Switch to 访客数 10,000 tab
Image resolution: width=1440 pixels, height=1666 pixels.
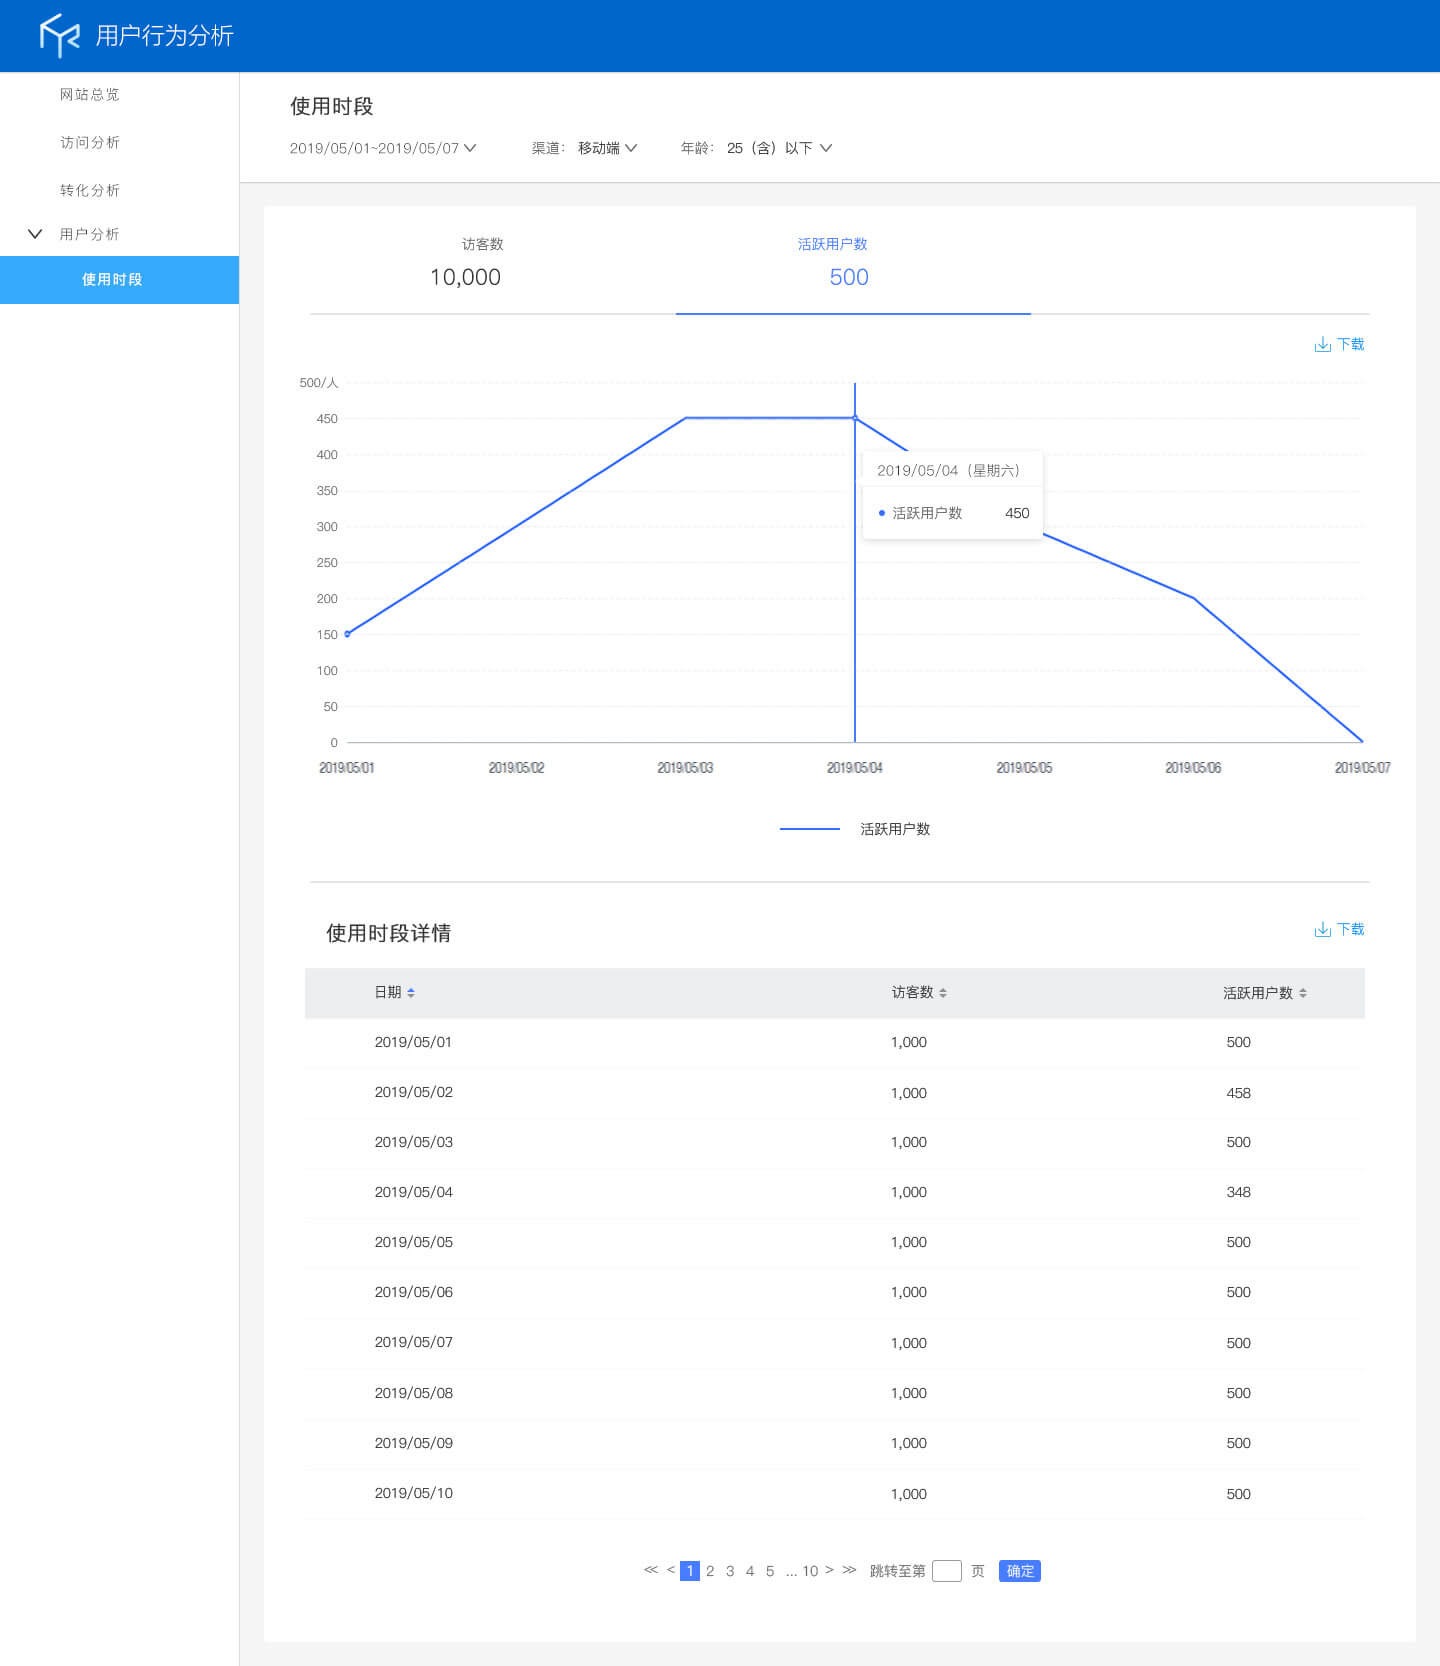point(466,264)
